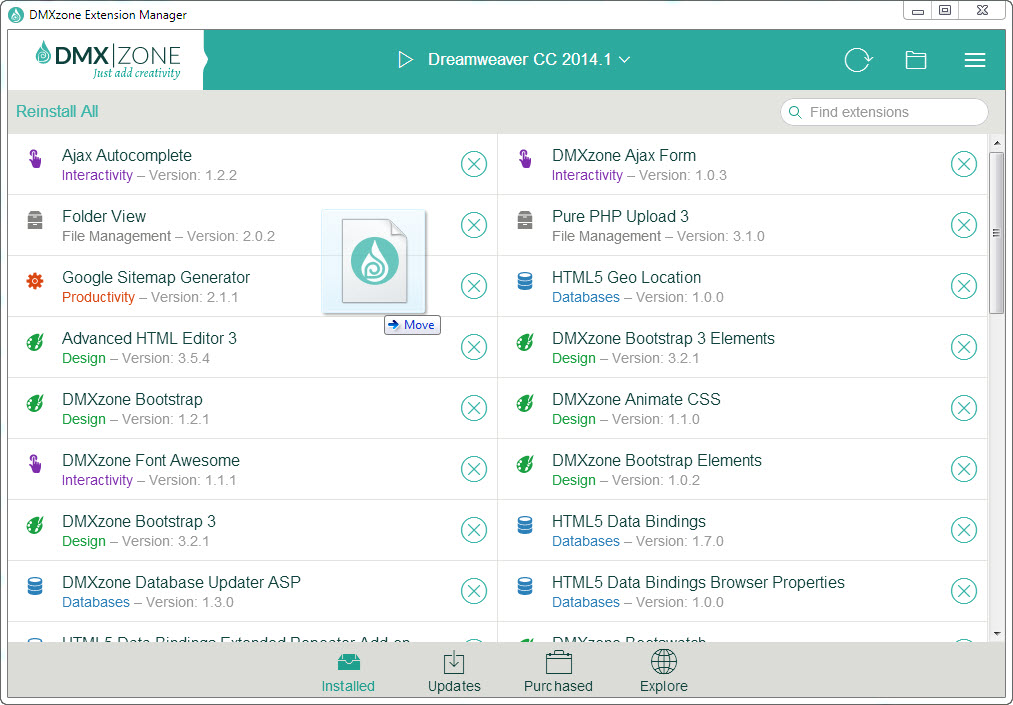The height and width of the screenshot is (705, 1013).
Task: Open the Dreamweaver CC 2014.1 version dropdown
Action: point(528,59)
